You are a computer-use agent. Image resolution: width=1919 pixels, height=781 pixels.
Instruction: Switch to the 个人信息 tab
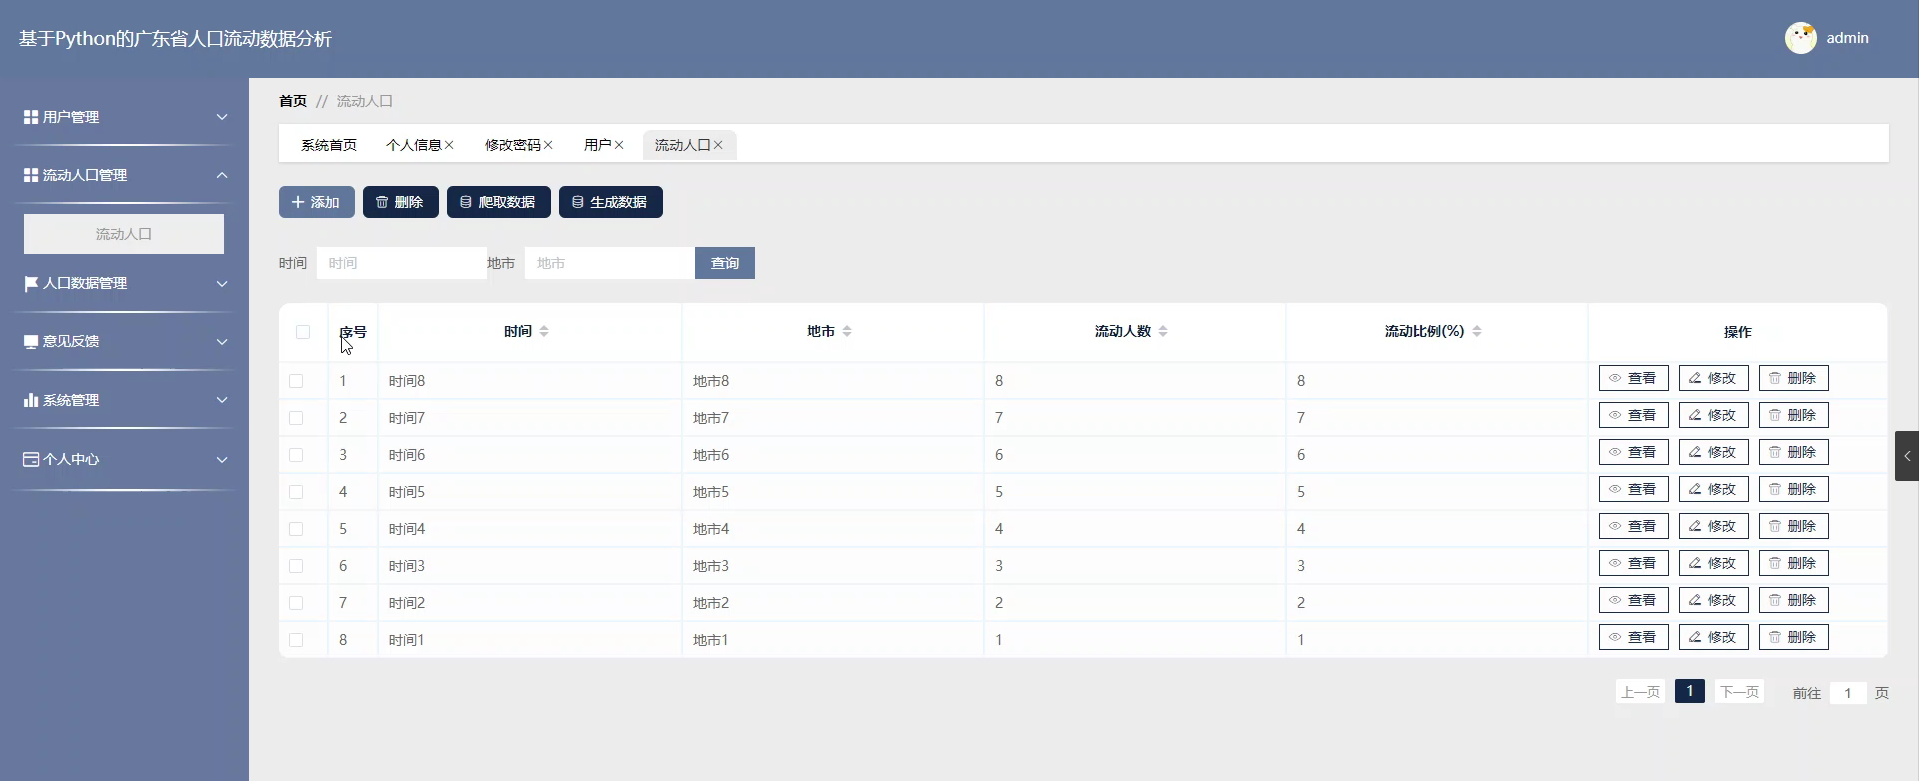click(x=413, y=145)
